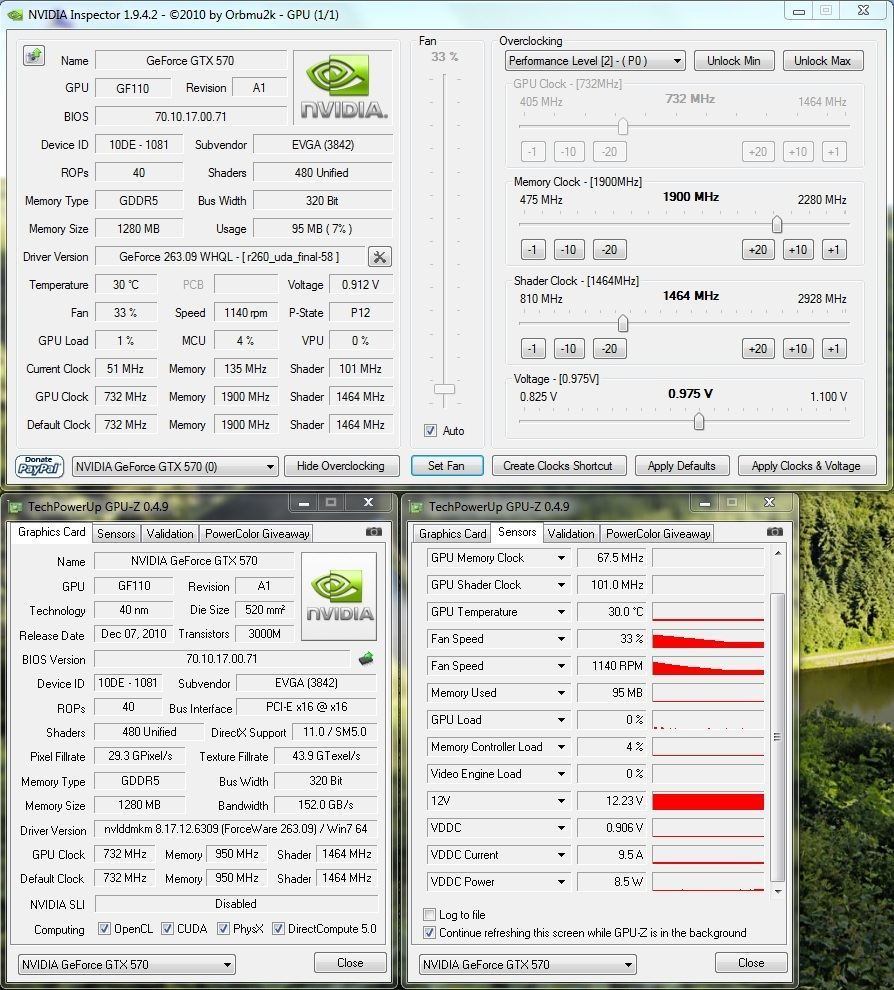
Task: Toggle PhysX checkbox
Action: tap(223, 929)
